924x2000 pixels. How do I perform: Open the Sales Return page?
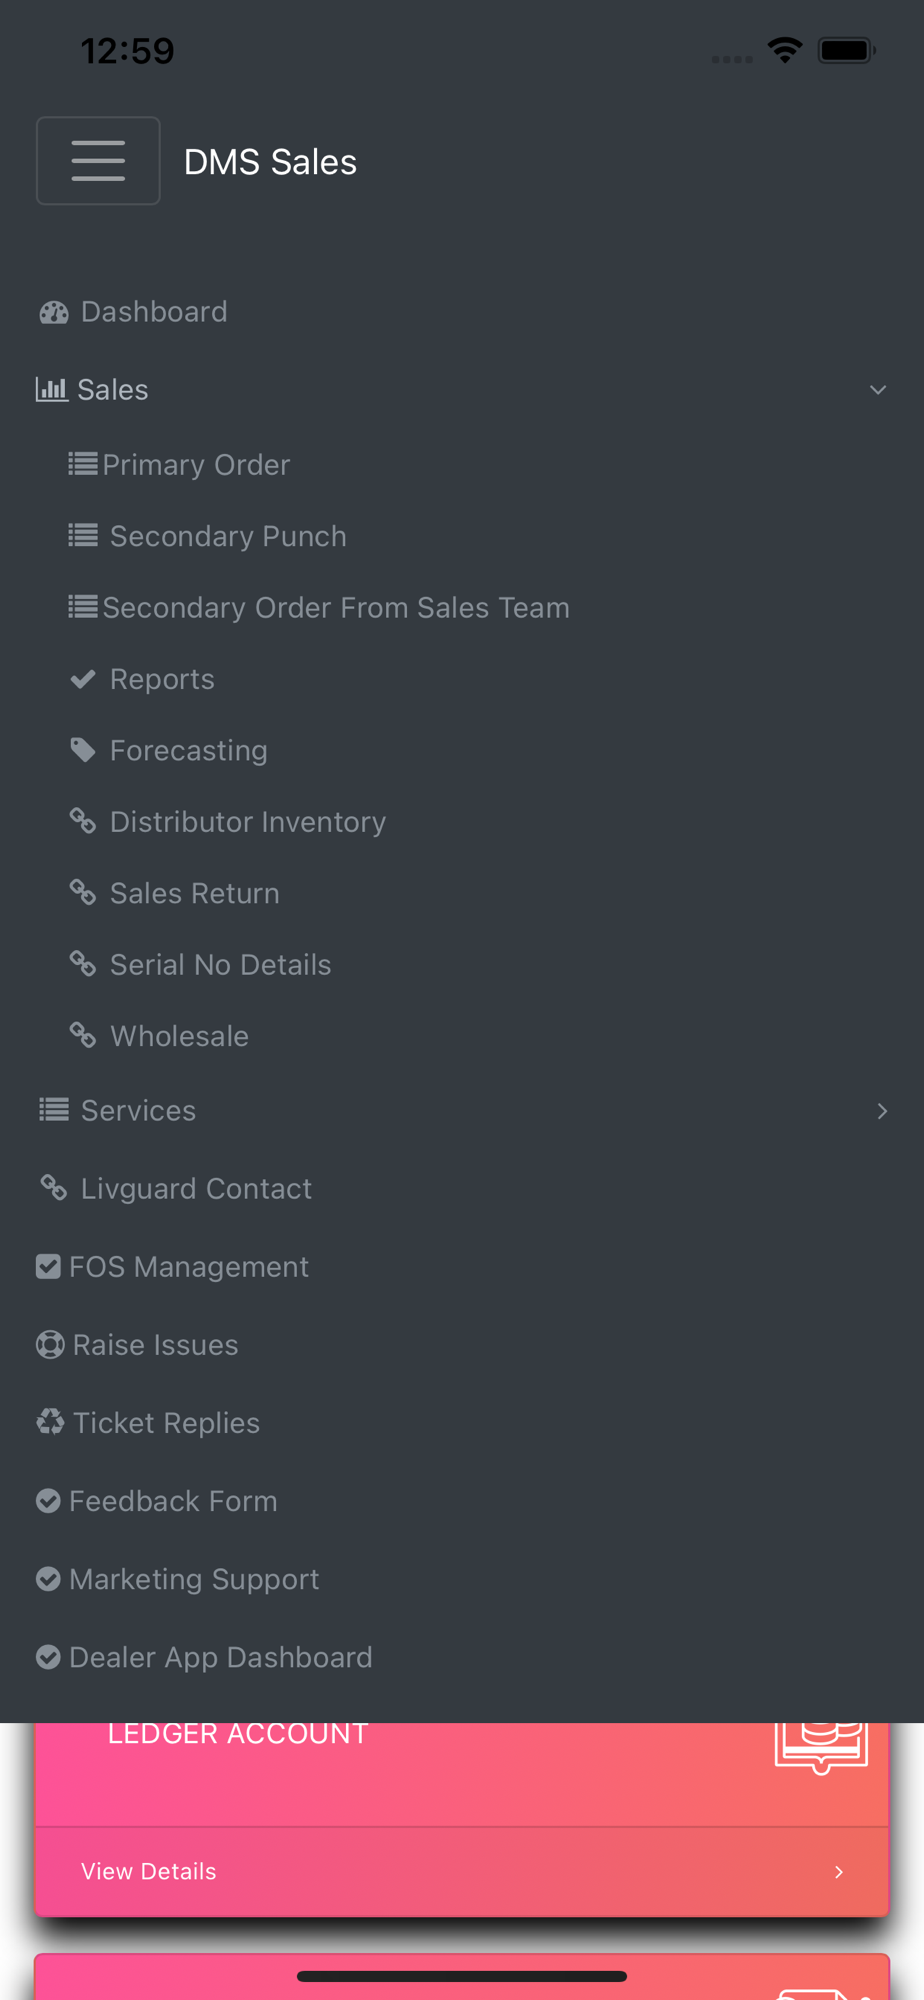(194, 894)
